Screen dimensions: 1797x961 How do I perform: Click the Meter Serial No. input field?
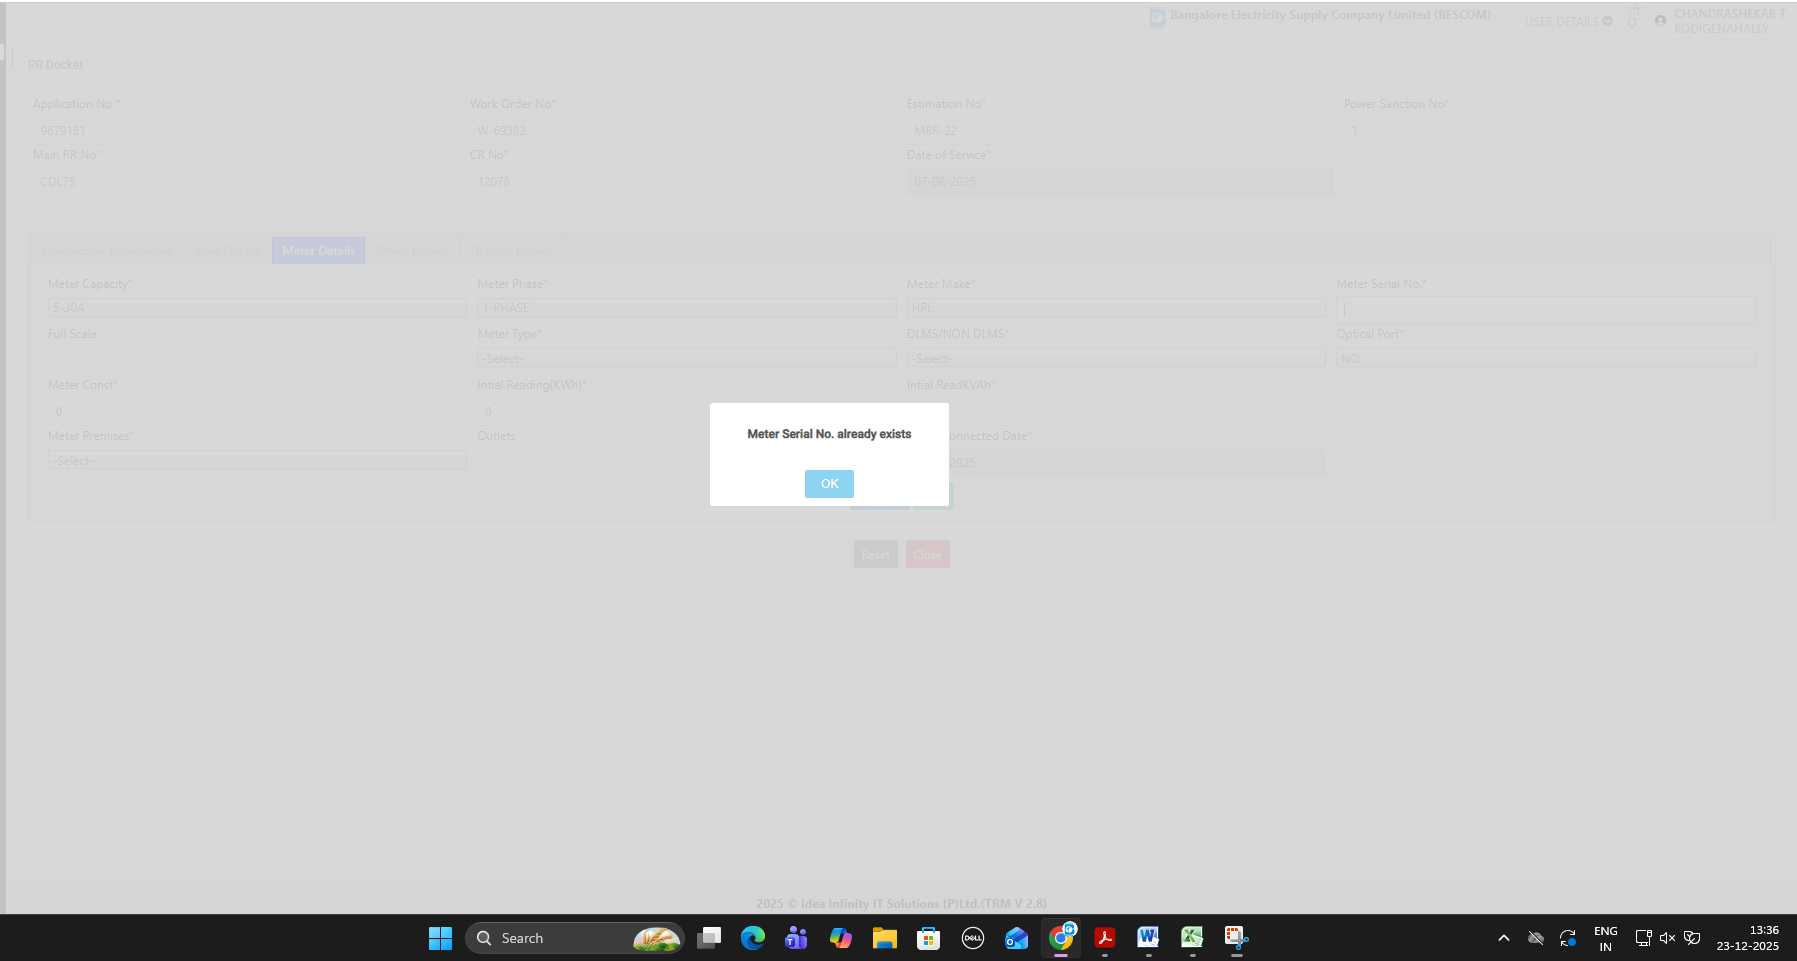point(1546,310)
